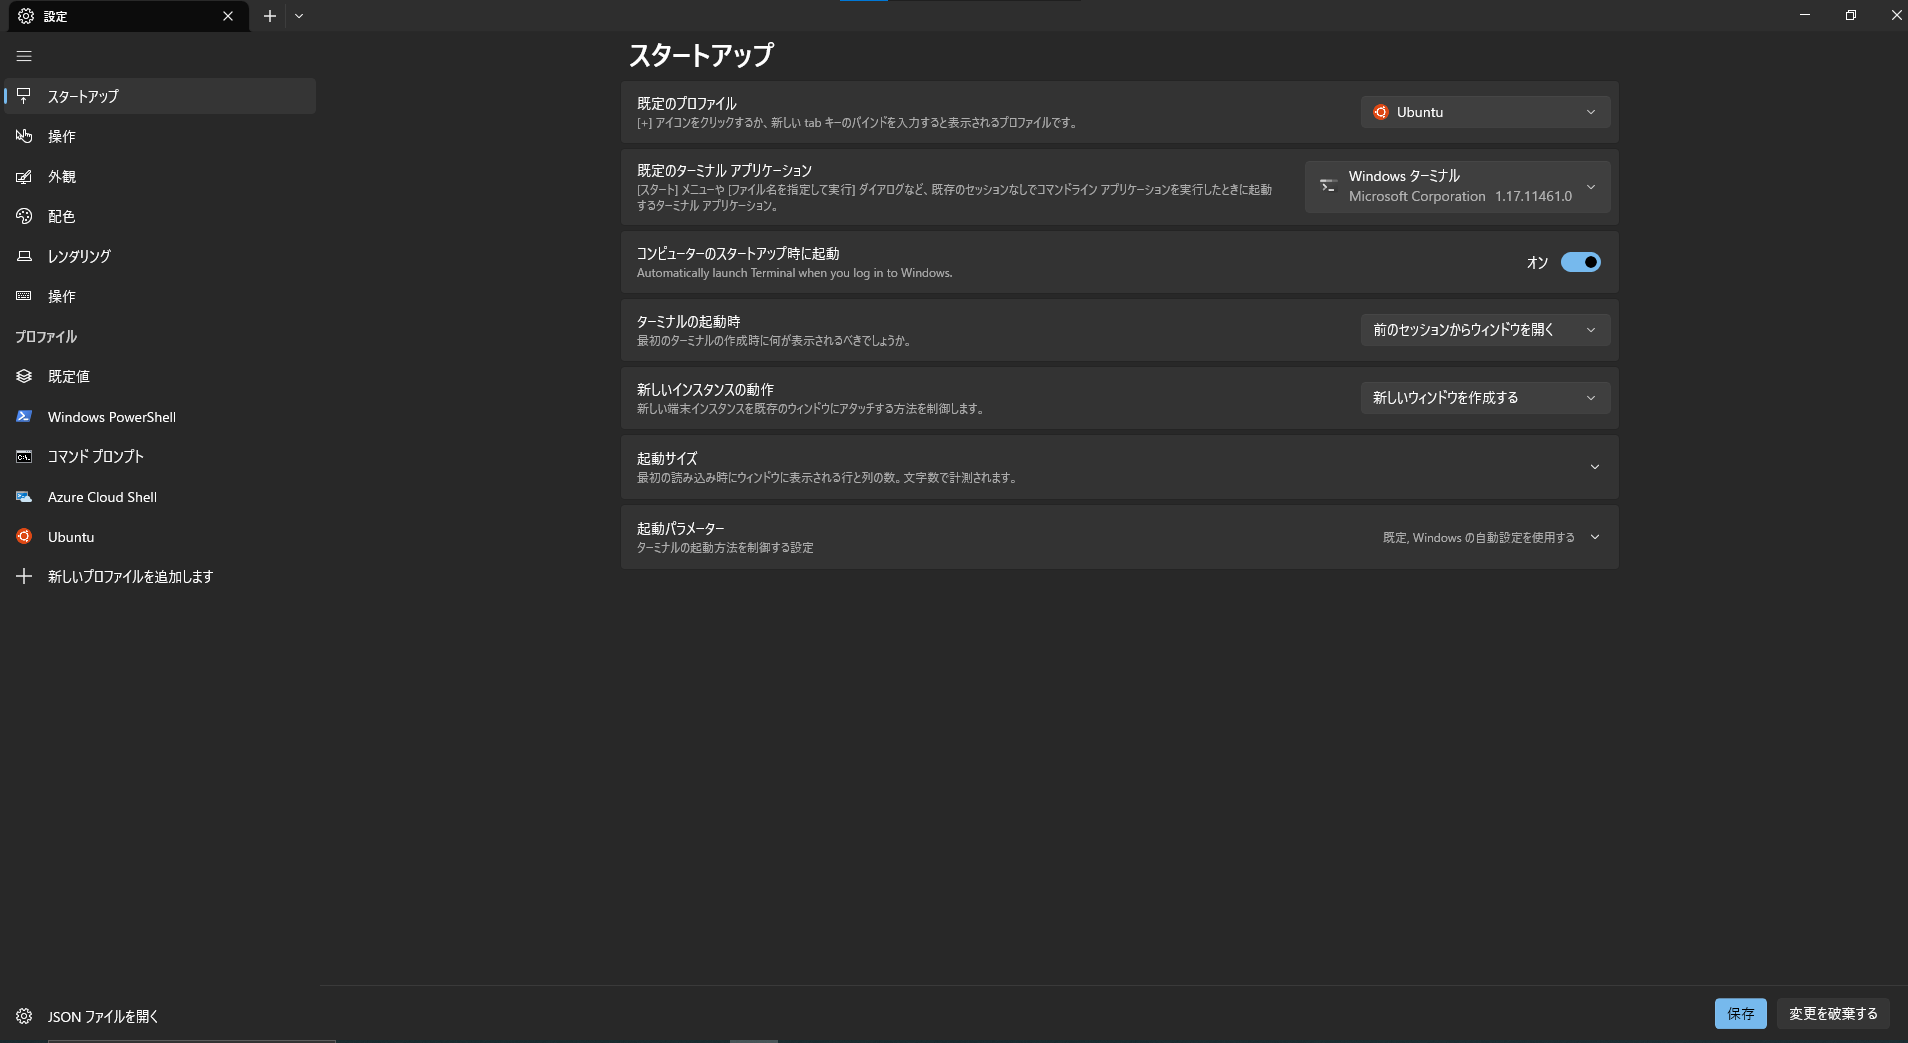Disable コンピューターのスタートアップ時に起動
Image resolution: width=1908 pixels, height=1043 pixels.
click(x=1580, y=262)
